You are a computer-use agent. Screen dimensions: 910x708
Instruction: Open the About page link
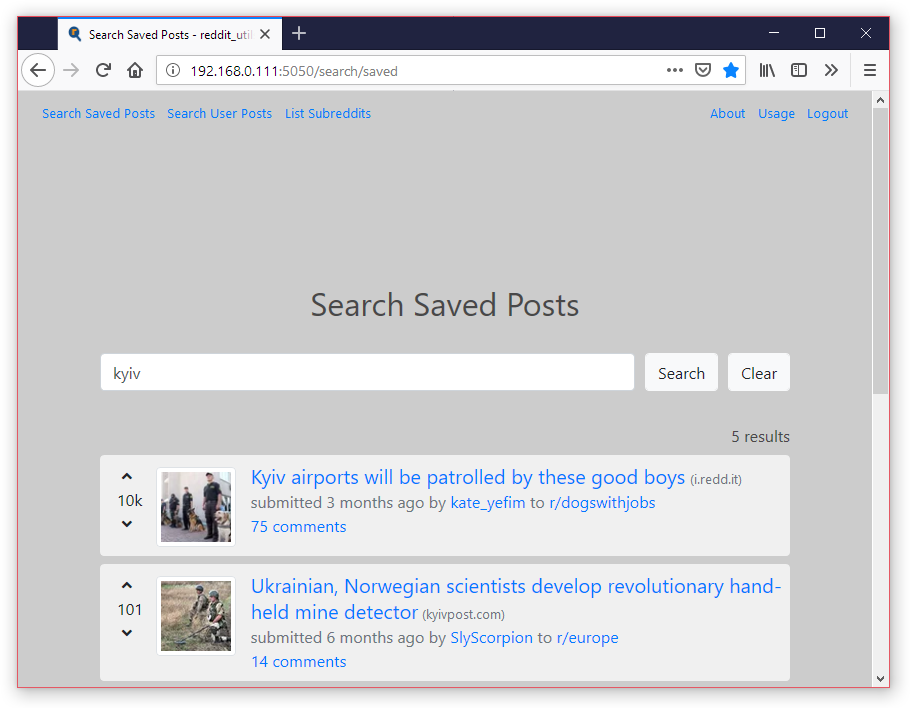(x=727, y=114)
